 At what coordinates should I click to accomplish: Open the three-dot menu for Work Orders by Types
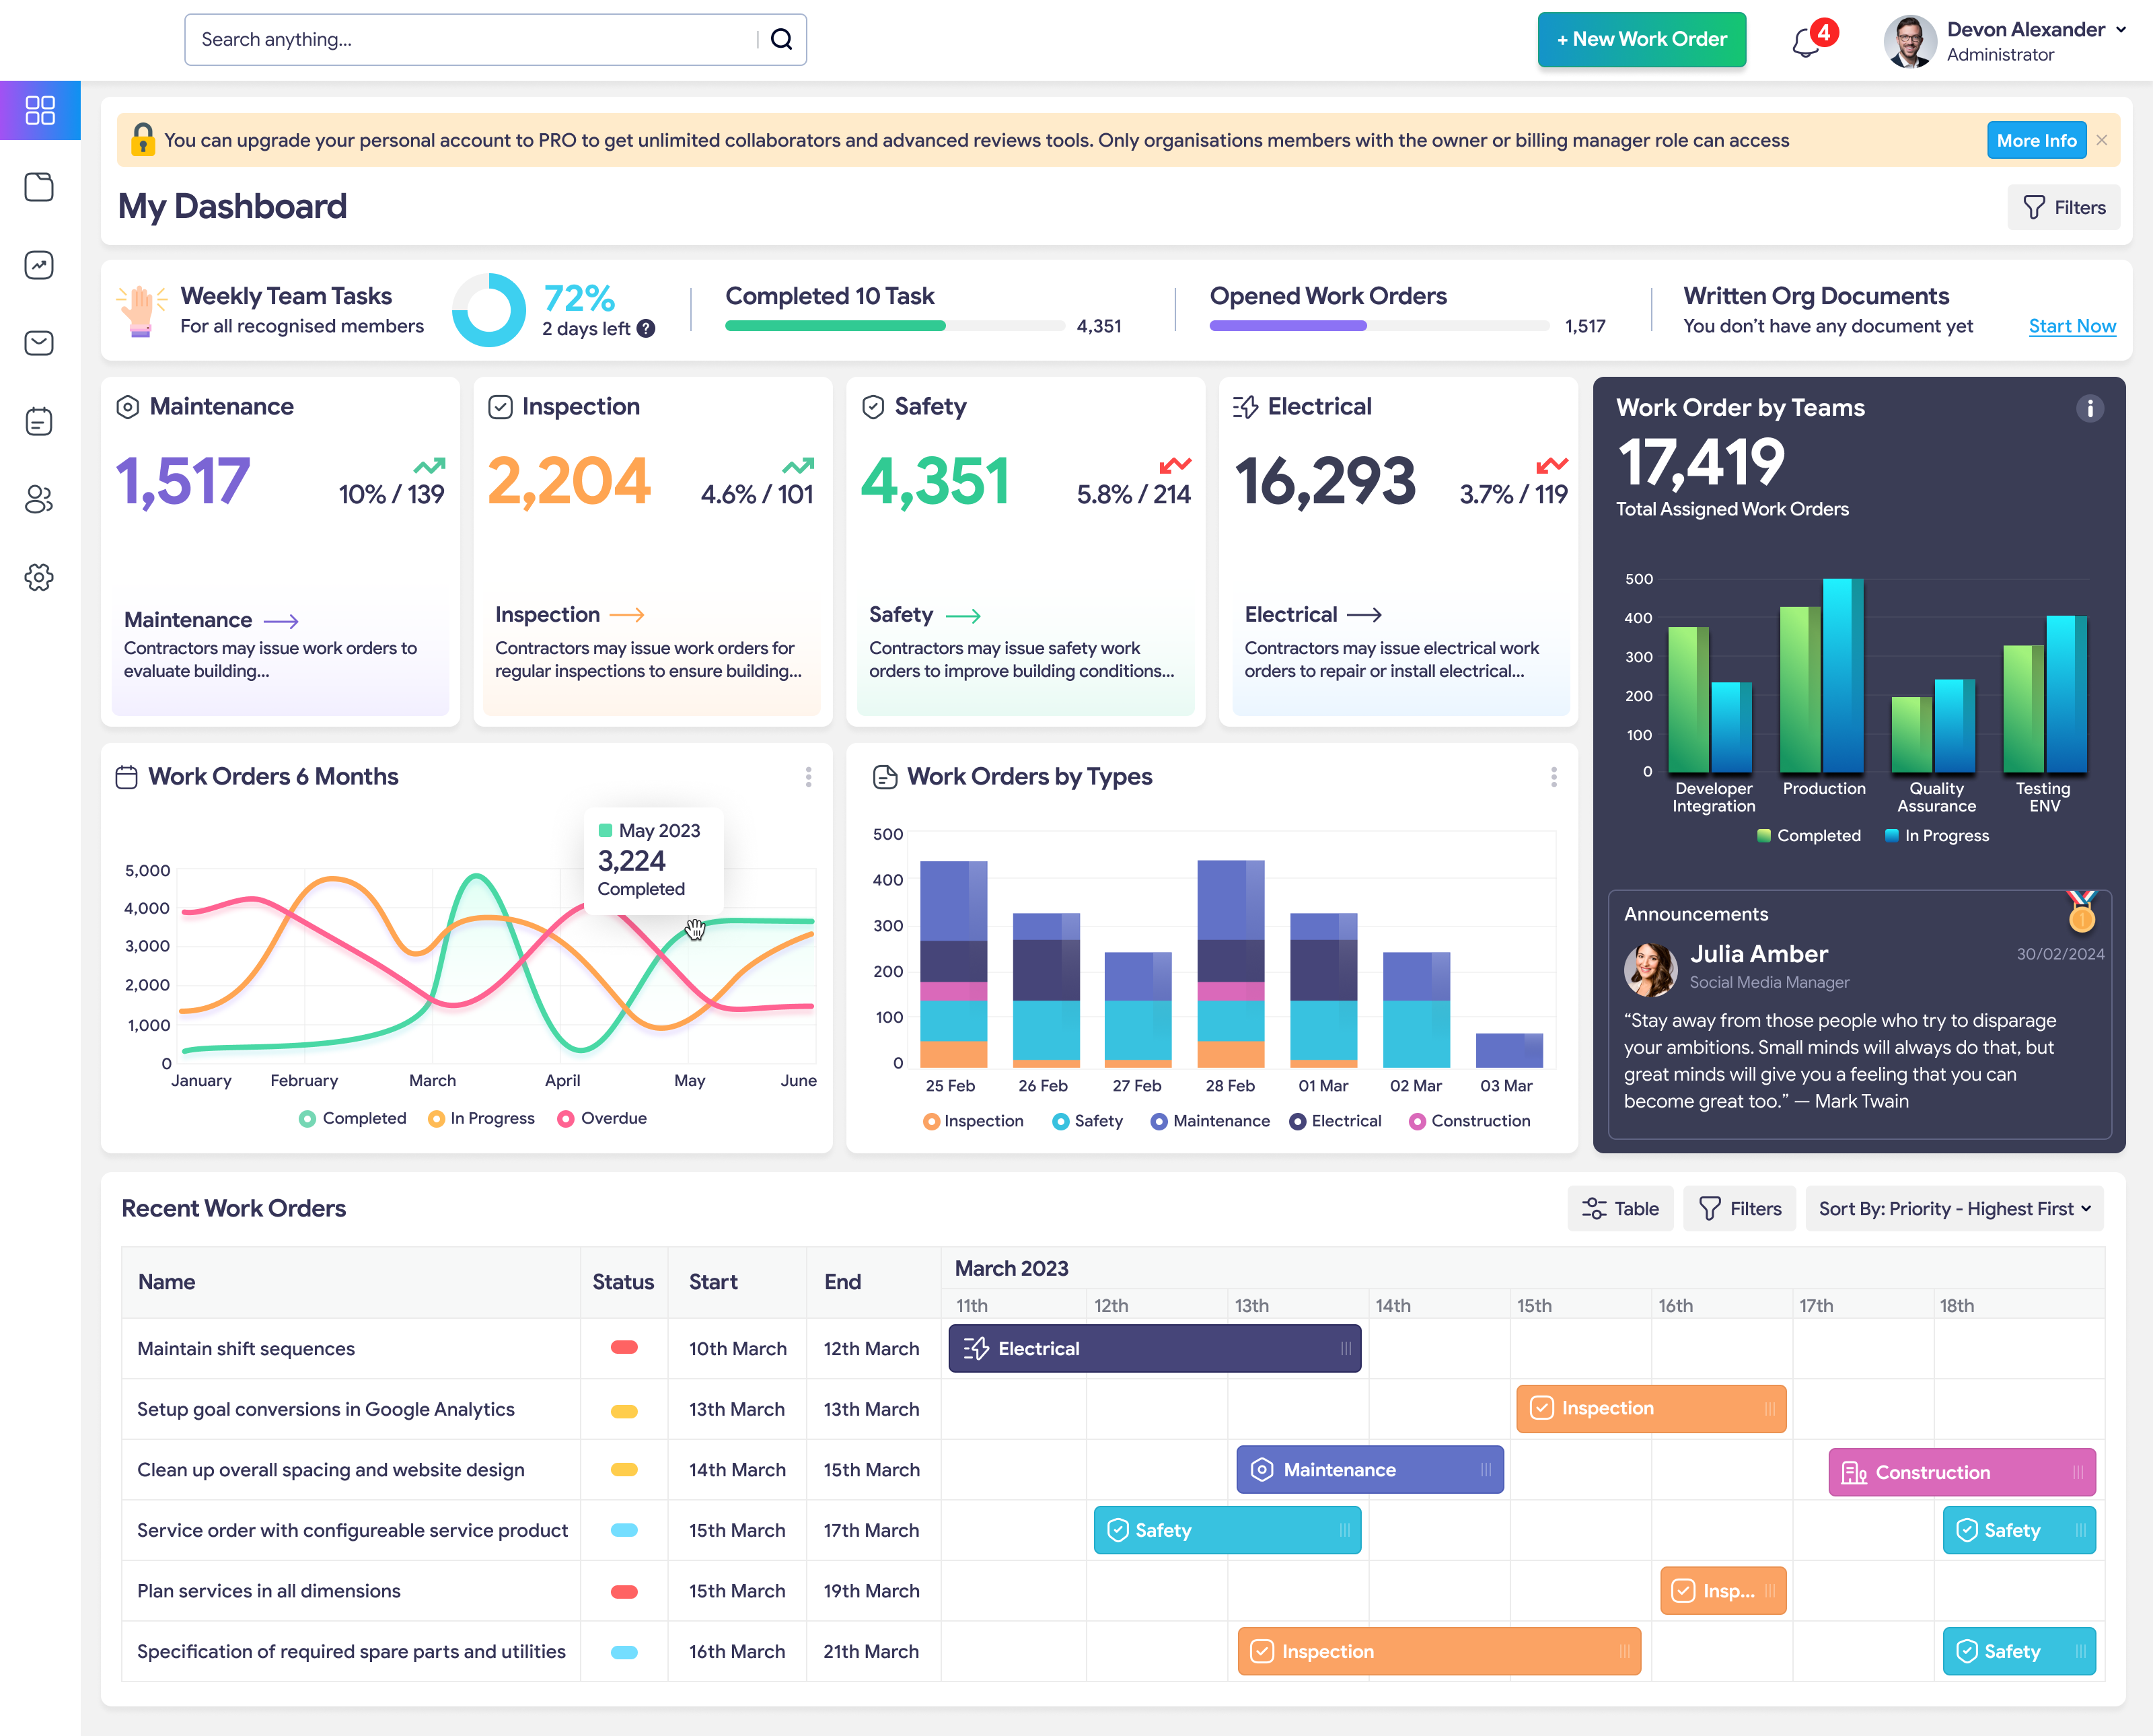pyautogui.click(x=1554, y=777)
